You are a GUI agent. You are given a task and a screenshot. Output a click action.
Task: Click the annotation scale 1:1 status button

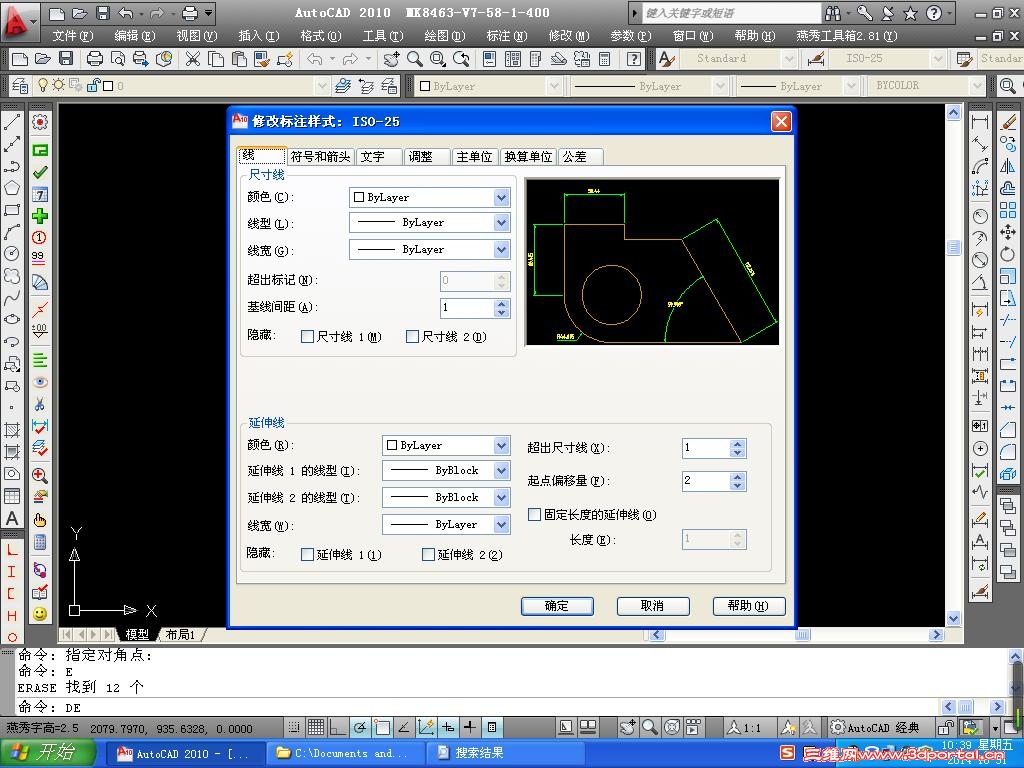(745, 727)
